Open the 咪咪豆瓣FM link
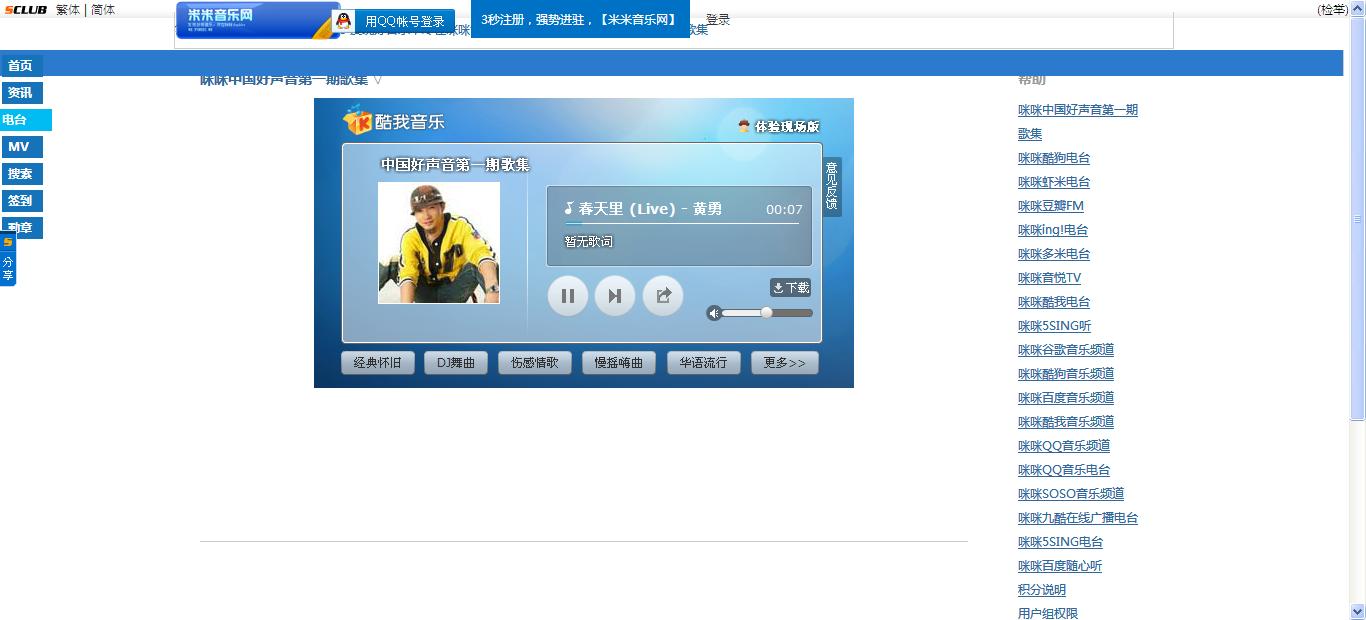Screen dimensions: 1366x620 click(x=1051, y=206)
